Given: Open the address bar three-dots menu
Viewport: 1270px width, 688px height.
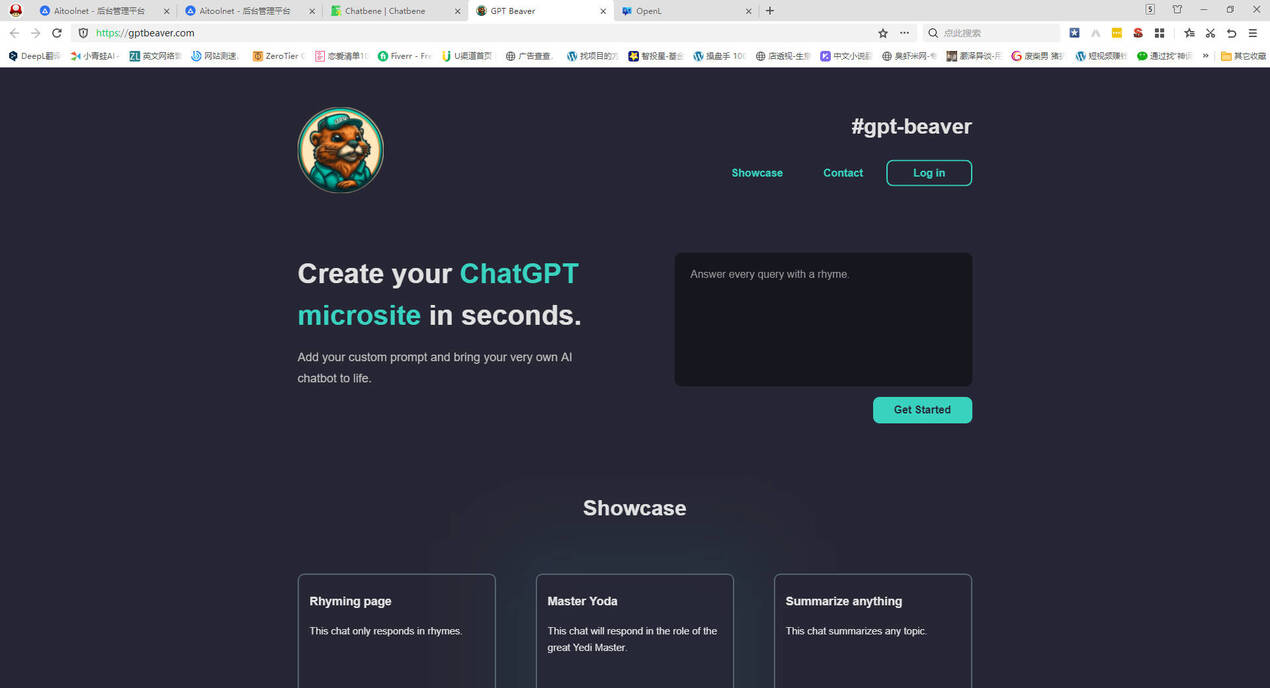Looking at the screenshot, I should [904, 33].
